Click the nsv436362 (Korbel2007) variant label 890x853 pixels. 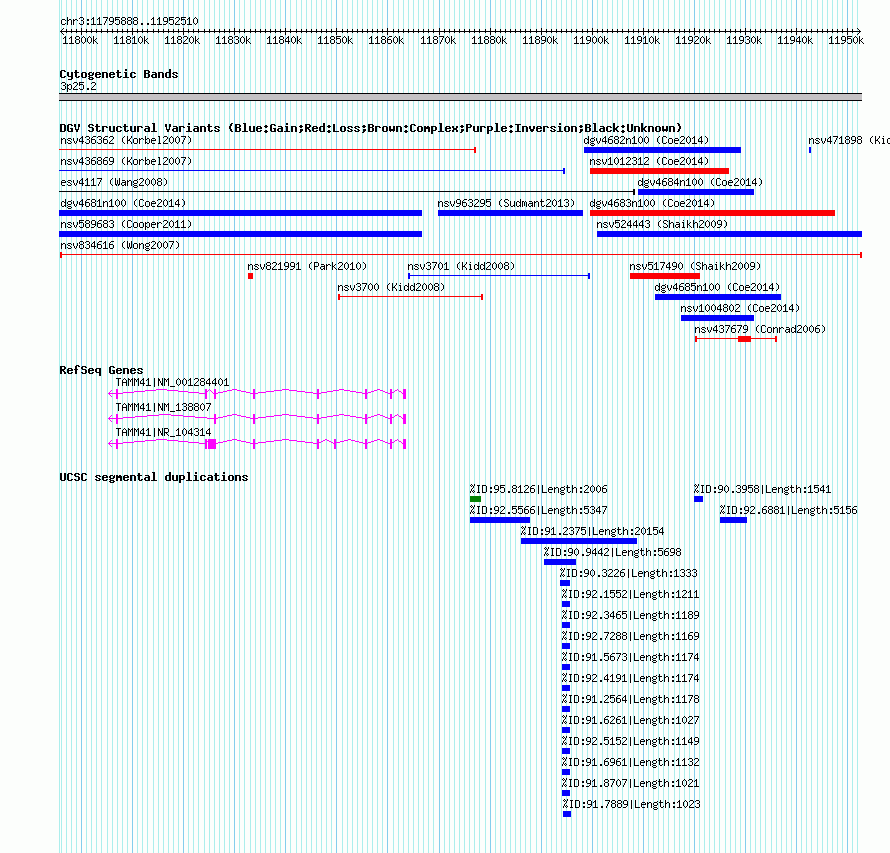click(x=126, y=140)
